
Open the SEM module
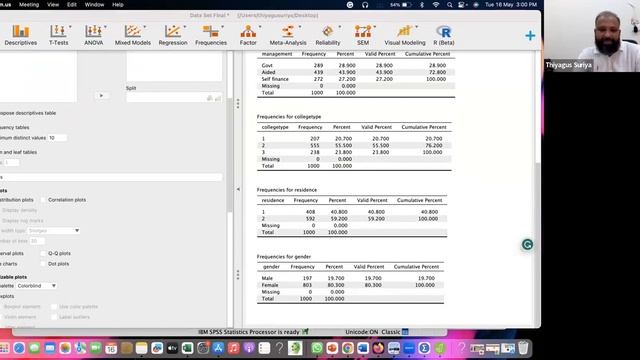[362, 35]
